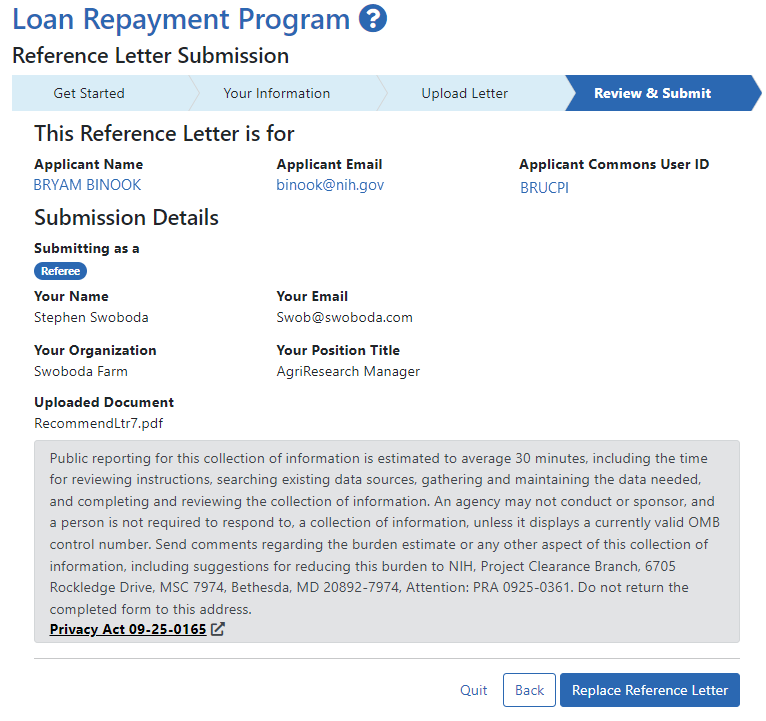Click the Loan Repayment Program heading

pos(181,20)
